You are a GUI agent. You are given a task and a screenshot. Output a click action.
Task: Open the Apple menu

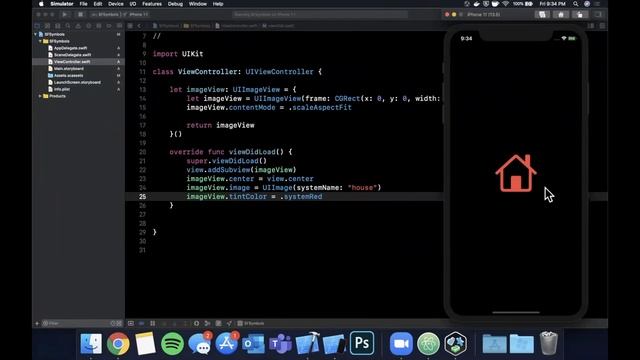tap(41, 4)
